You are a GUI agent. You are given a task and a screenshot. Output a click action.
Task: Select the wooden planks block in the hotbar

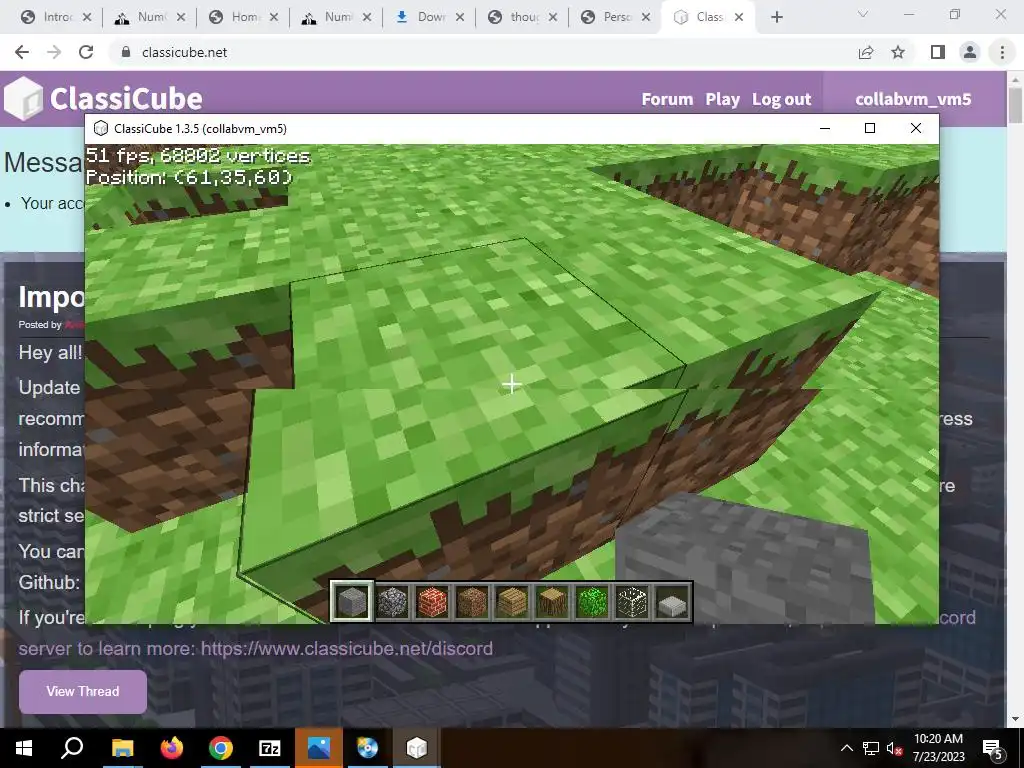[x=511, y=601]
